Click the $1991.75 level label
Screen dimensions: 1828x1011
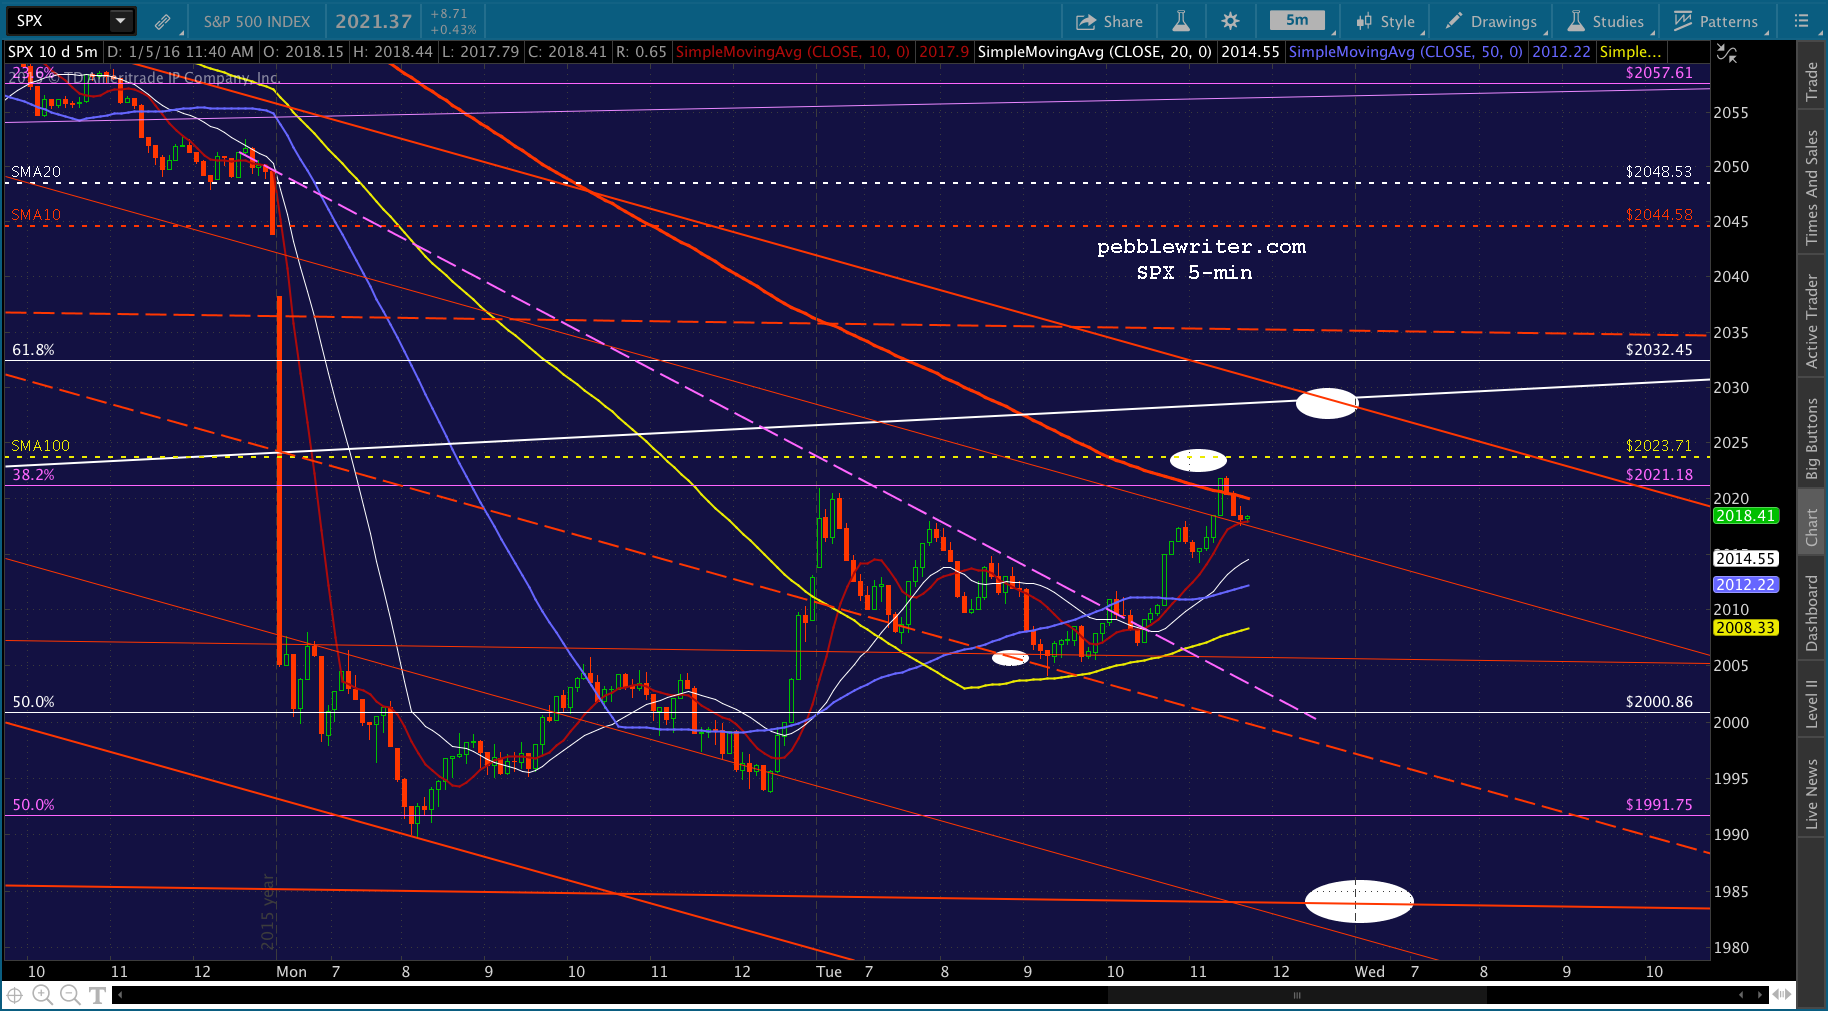tap(1659, 805)
